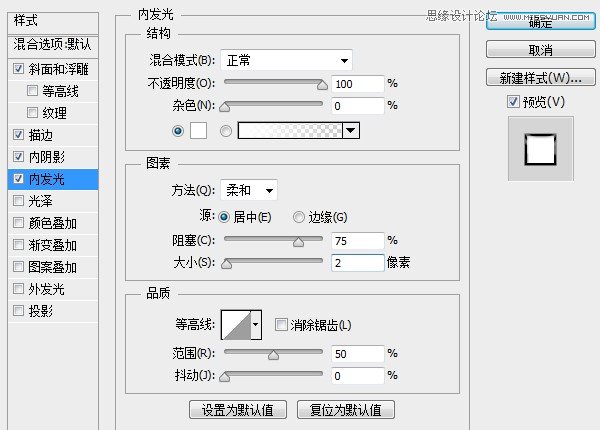Enable the 外发光 checkbox
Image resolution: width=600 pixels, height=430 pixels.
pyautogui.click(x=18, y=288)
